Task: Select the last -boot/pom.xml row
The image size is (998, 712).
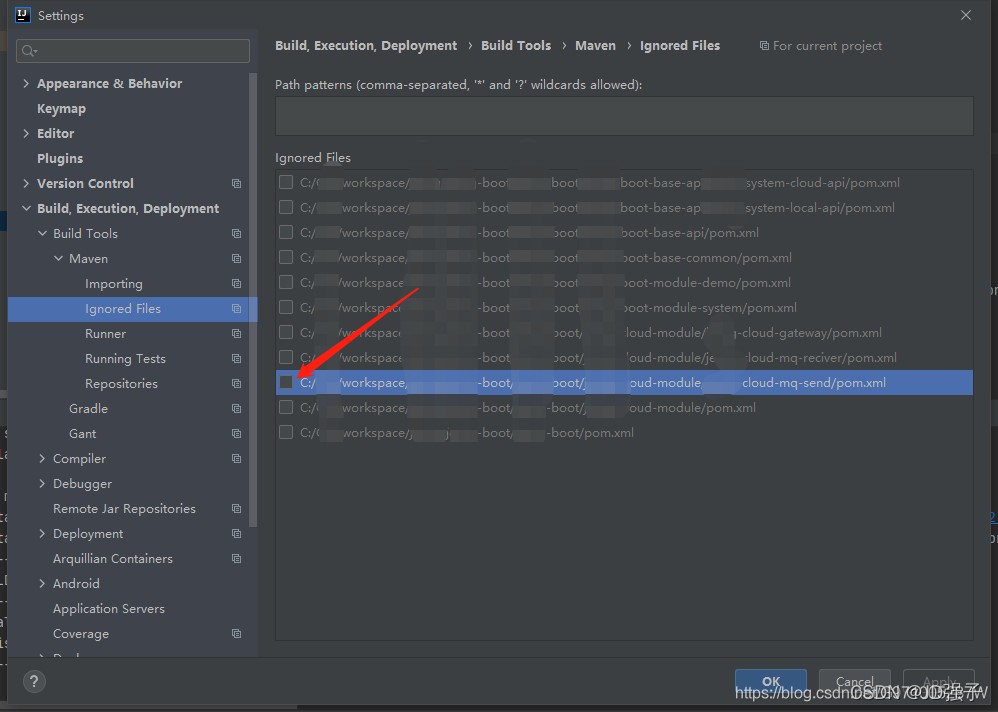Action: pos(624,433)
